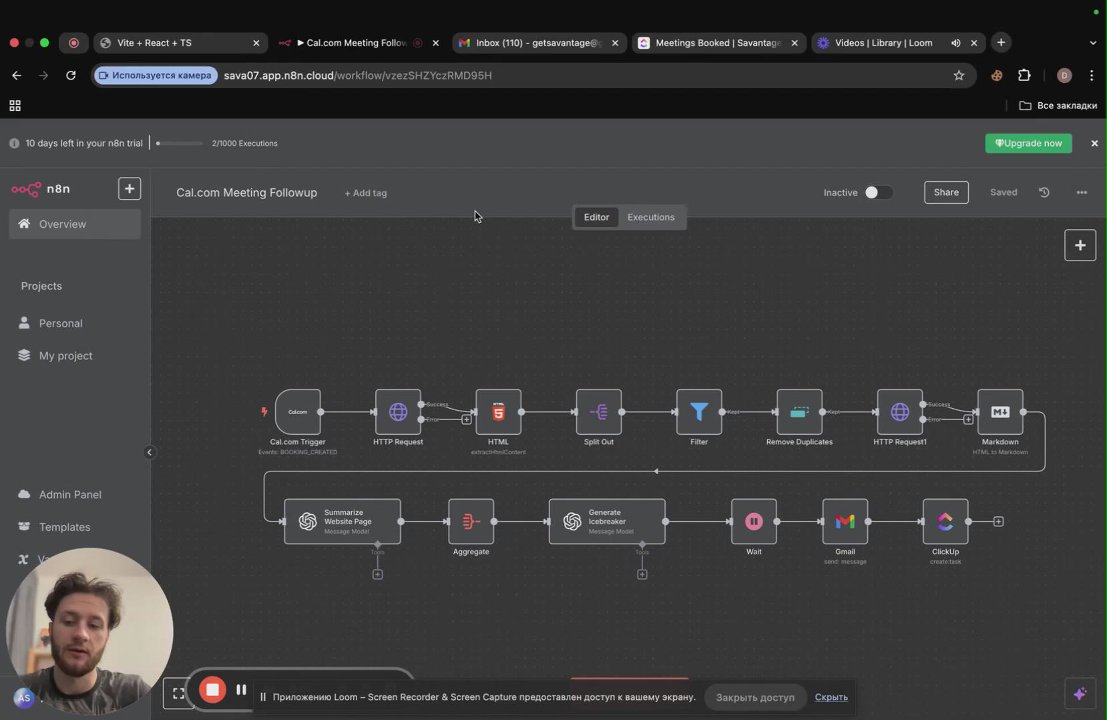Open the HTTP Request node
The height and width of the screenshot is (720, 1107).
point(398,412)
